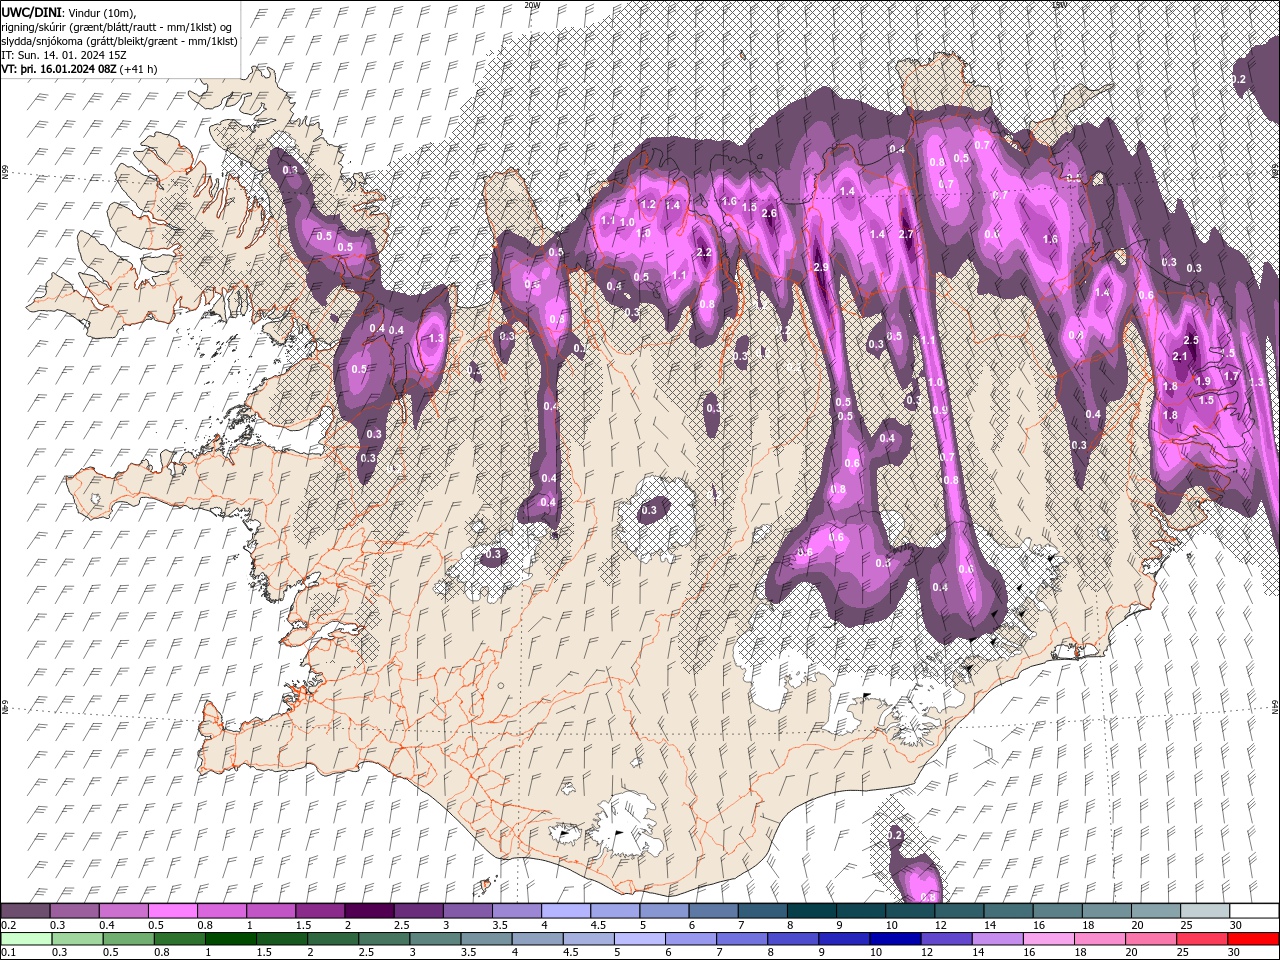
Task: Choose the snow legend swatch labeled 6
Action: click(x=714, y=911)
